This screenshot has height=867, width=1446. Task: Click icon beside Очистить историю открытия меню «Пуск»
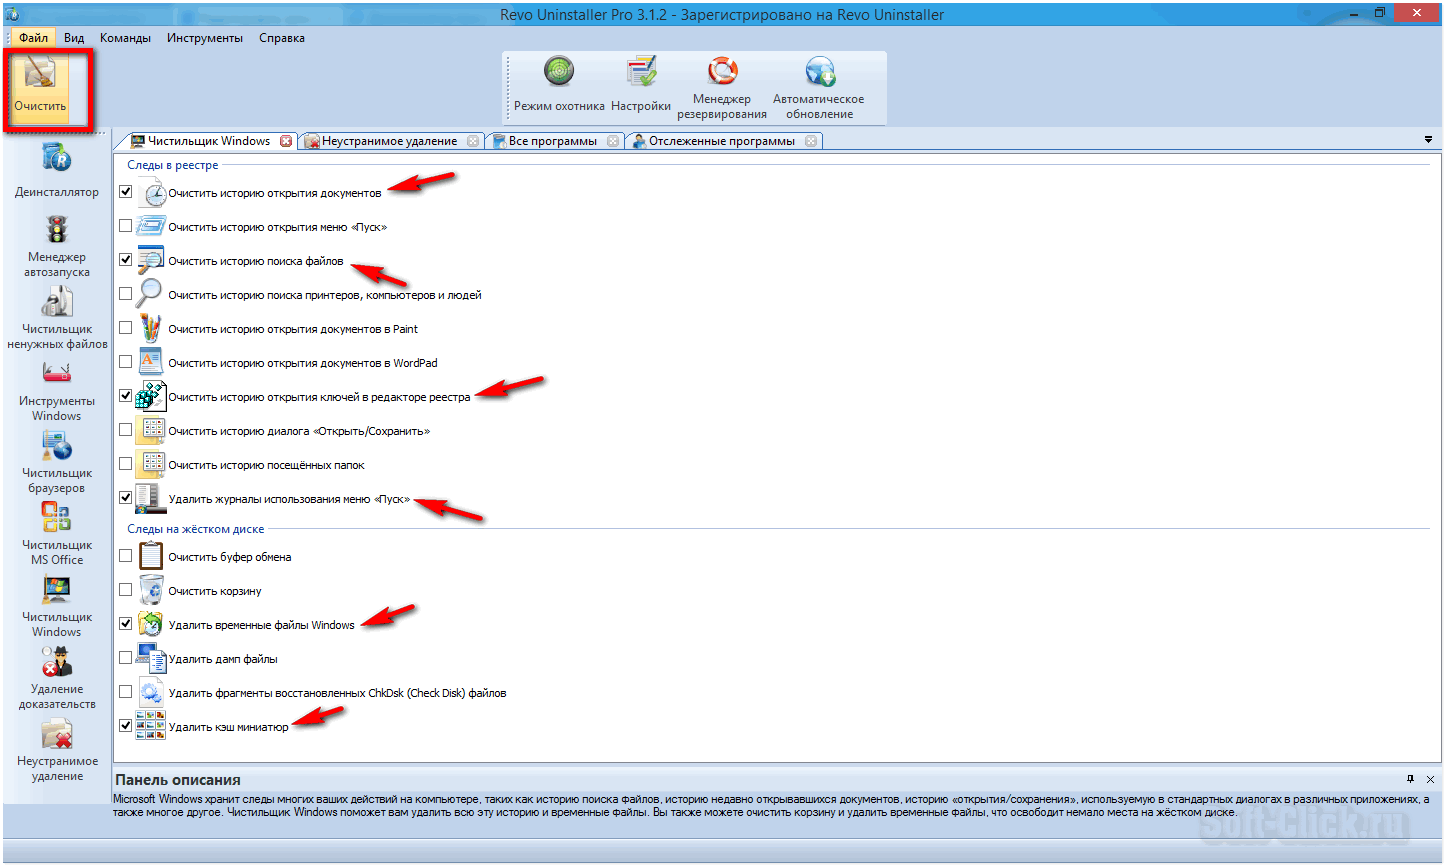pyautogui.click(x=152, y=227)
